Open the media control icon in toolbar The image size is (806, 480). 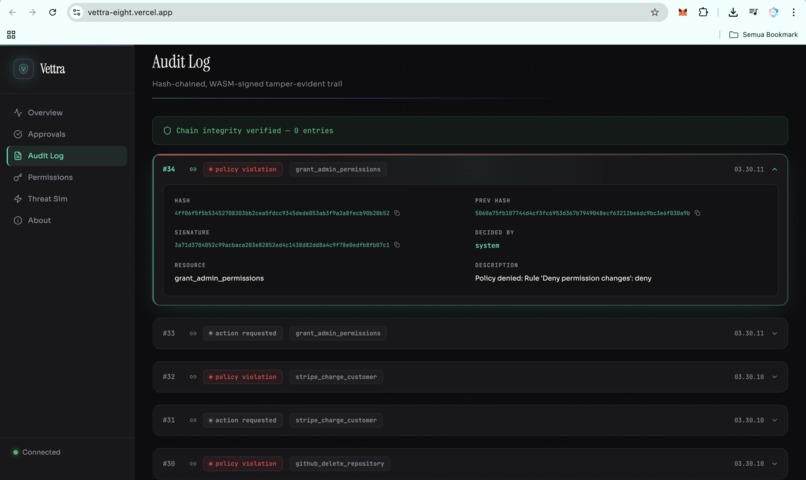click(753, 12)
